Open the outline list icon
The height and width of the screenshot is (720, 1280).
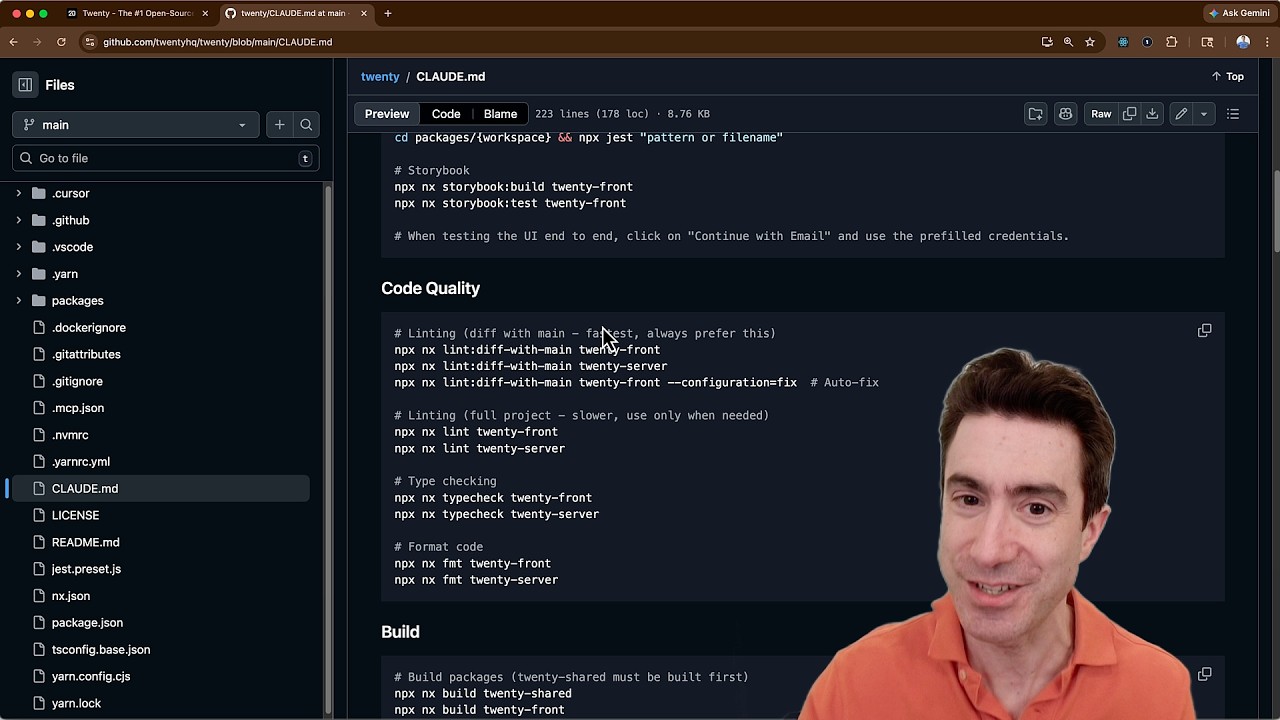click(x=1233, y=114)
